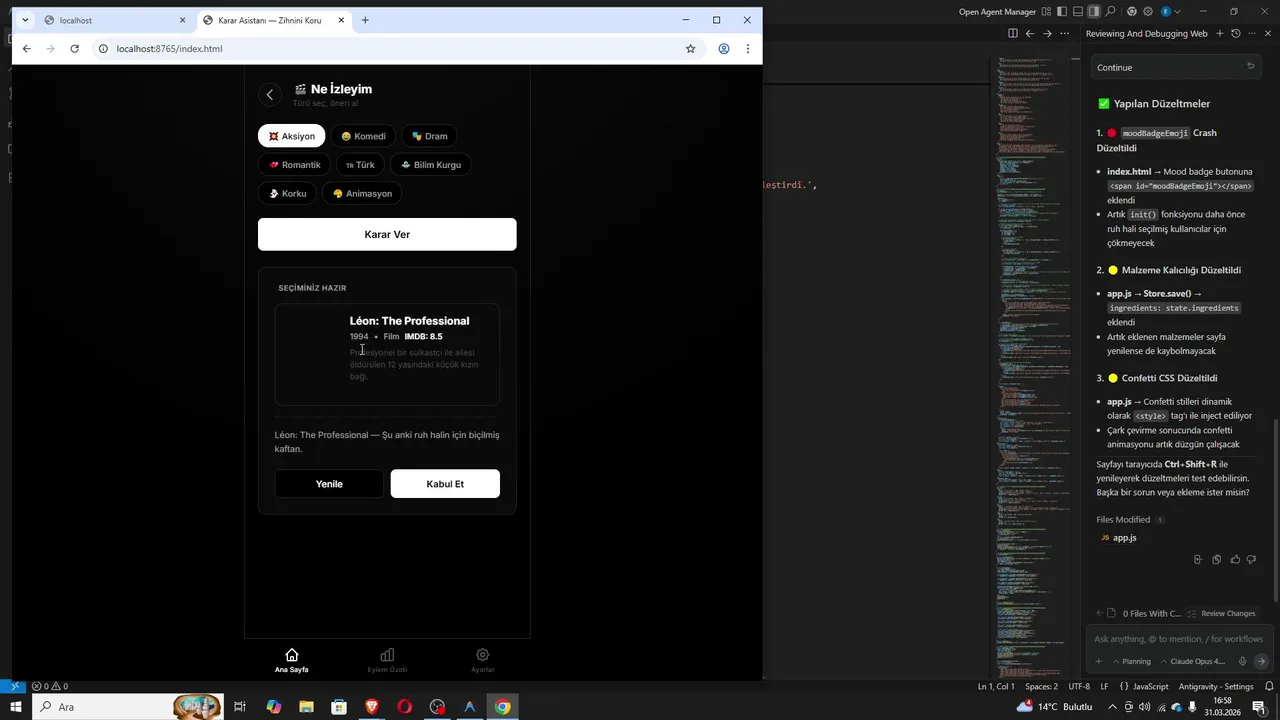Copy the agent response
Image resolution: width=1280 pixels, height=720 pixels.
click(1216, 560)
